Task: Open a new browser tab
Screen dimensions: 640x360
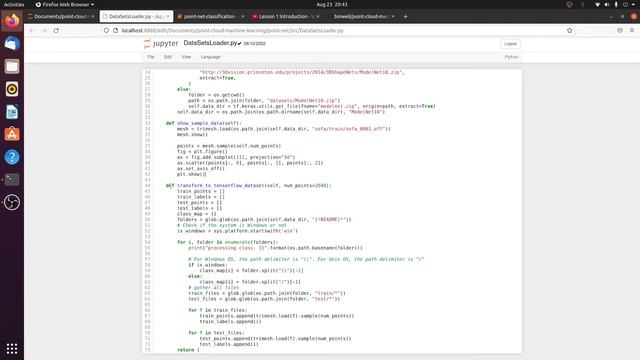Action: coord(405,17)
